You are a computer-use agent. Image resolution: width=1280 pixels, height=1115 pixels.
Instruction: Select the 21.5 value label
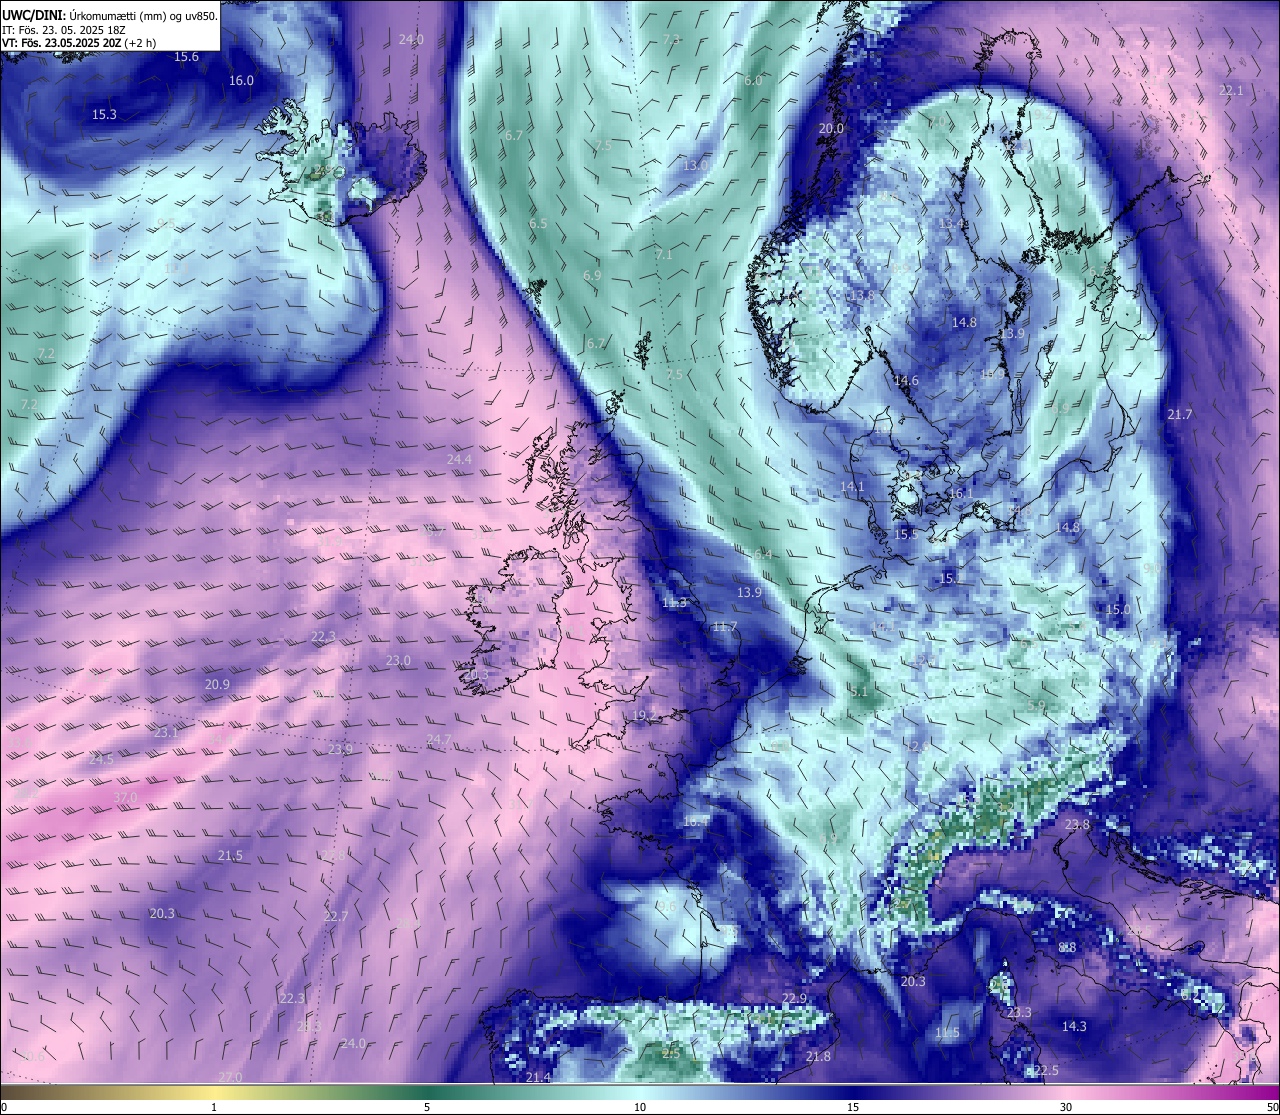click(x=230, y=856)
